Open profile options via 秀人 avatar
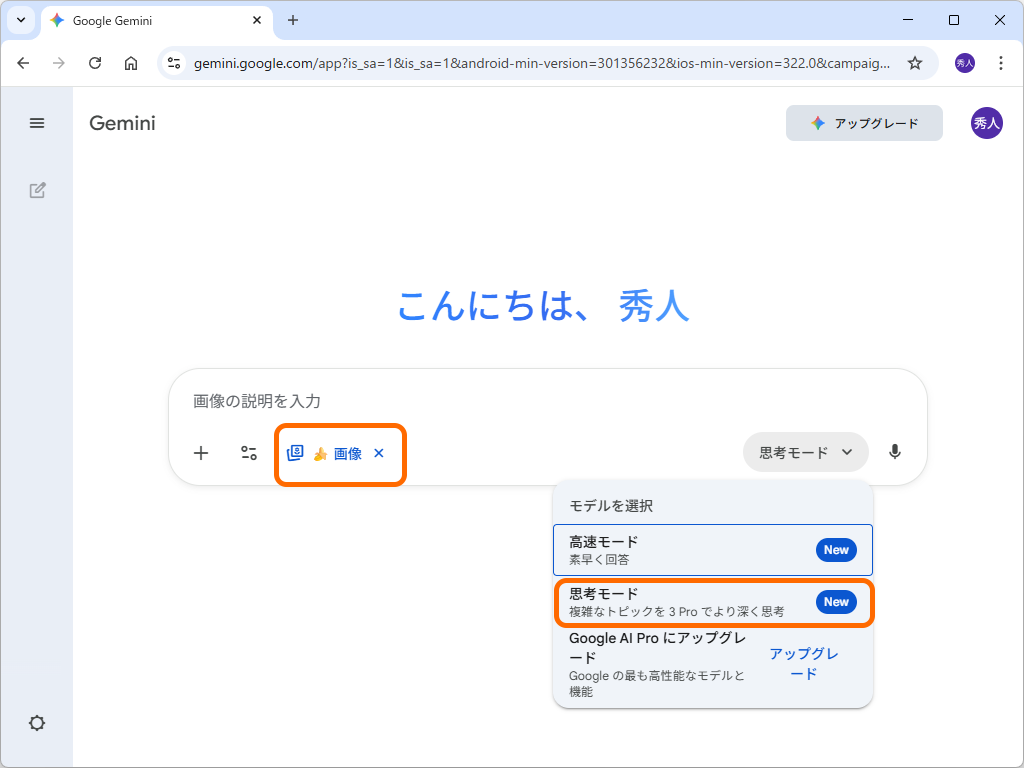The image size is (1024, 768). pos(987,123)
